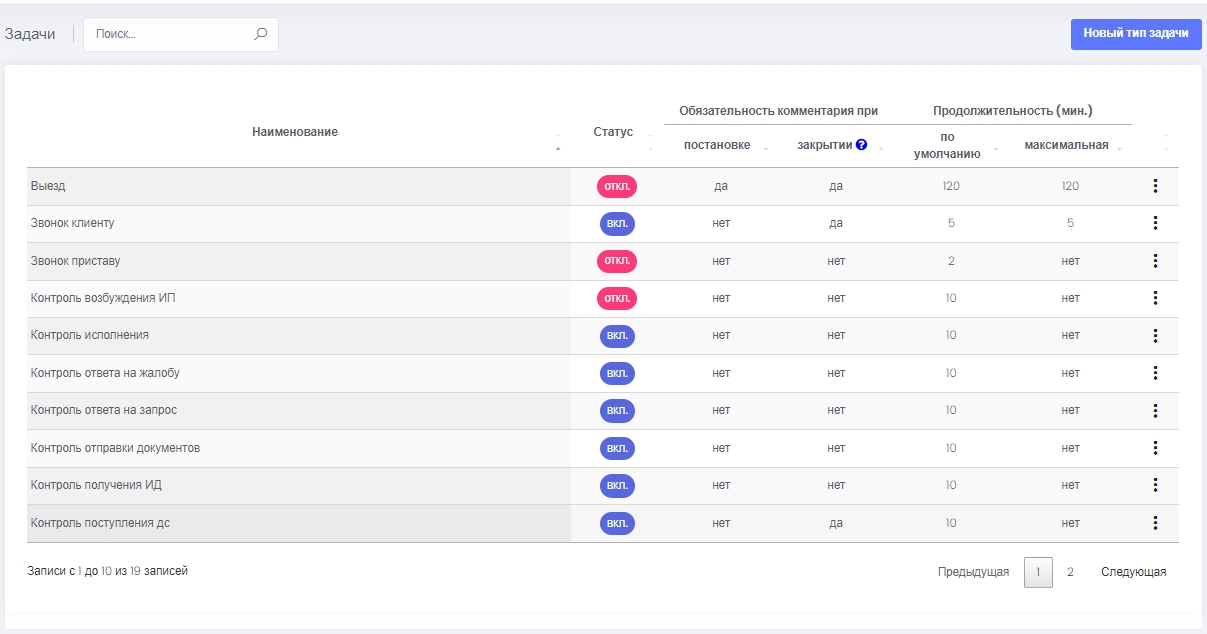Click the Контроль отправки документов row name

click(116, 448)
